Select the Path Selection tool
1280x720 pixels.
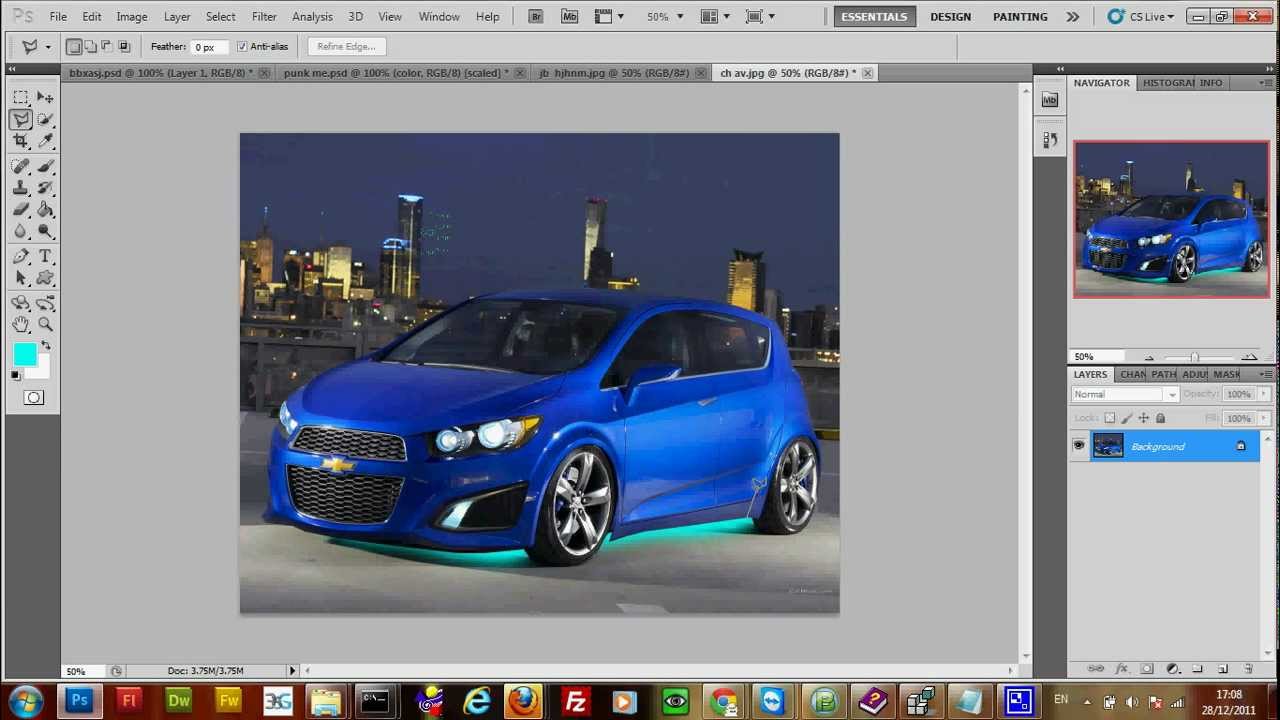pyautogui.click(x=21, y=279)
